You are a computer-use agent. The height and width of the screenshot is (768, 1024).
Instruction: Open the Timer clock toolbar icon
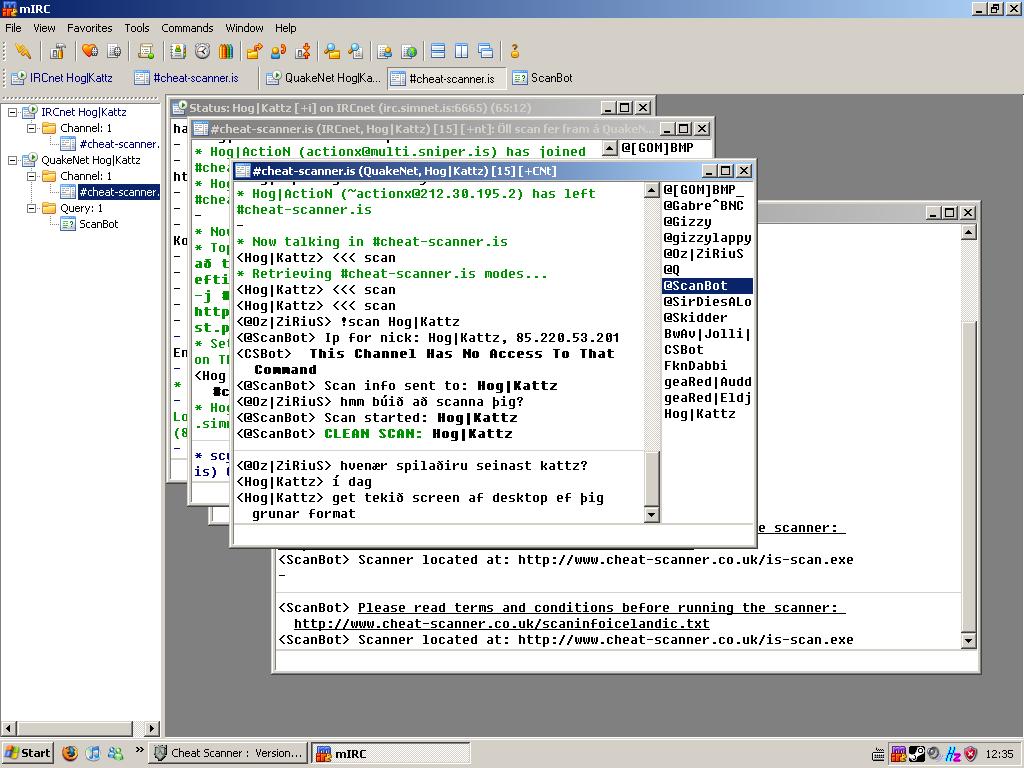pos(202,51)
